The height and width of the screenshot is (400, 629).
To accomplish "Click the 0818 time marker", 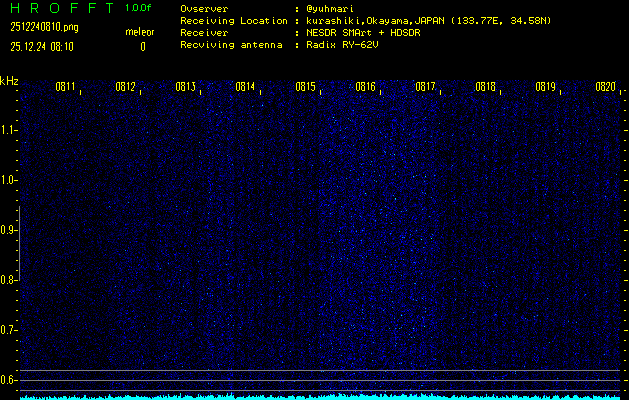I will point(485,87).
